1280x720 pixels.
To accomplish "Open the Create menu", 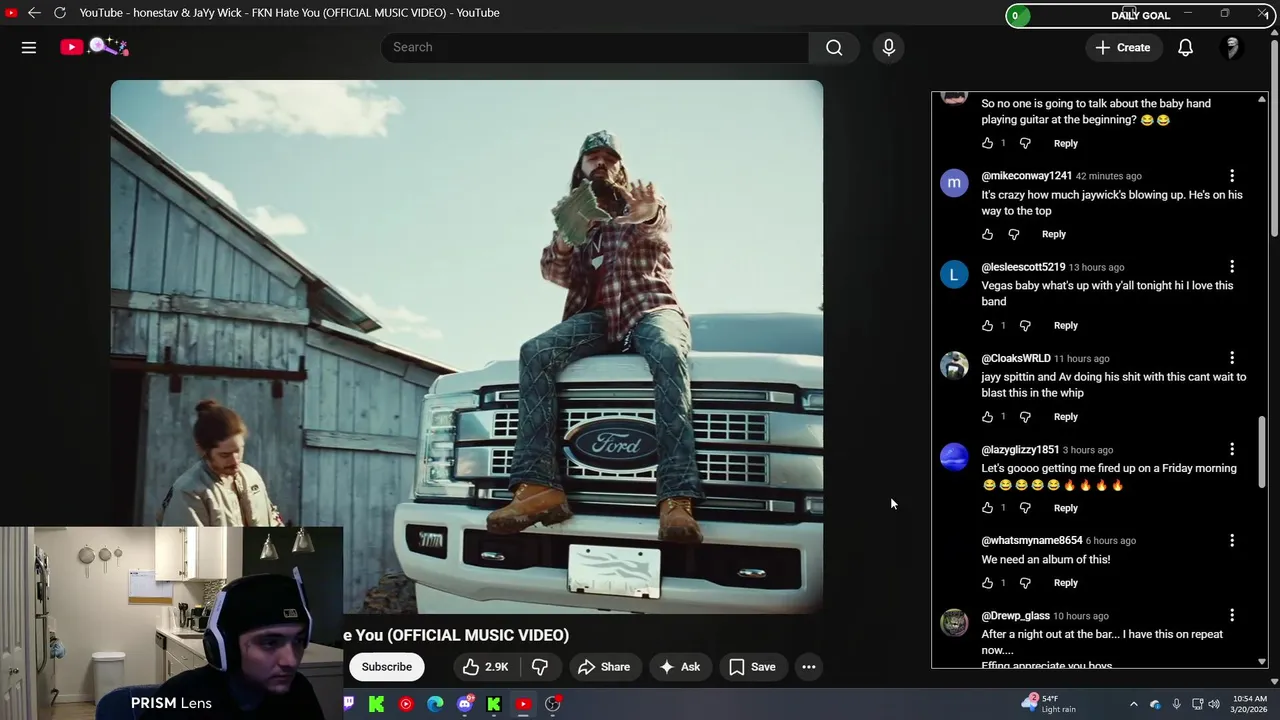I will [x=1123, y=47].
